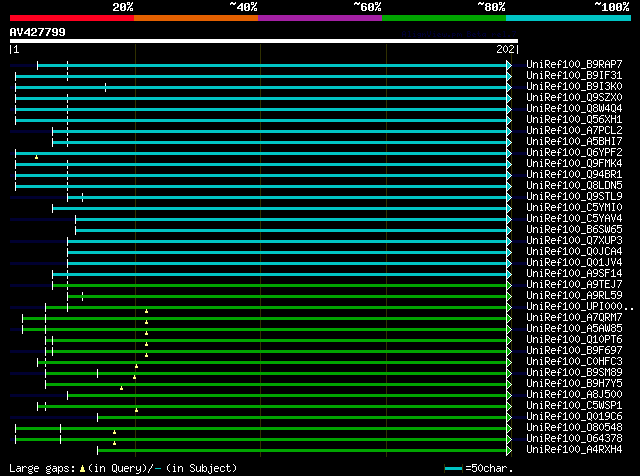Viewport: 640px width, 476px height.
Task: Click the arrowhead ending the Q94BR1 bar
Action: [x=509, y=175]
